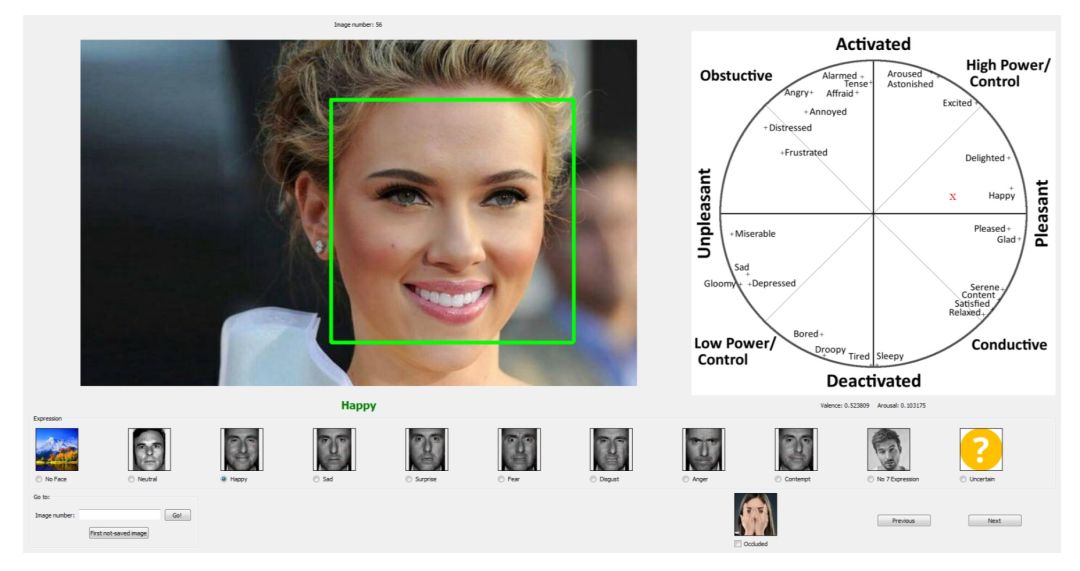Click the Happy label on the emotion wheel

(1001, 196)
